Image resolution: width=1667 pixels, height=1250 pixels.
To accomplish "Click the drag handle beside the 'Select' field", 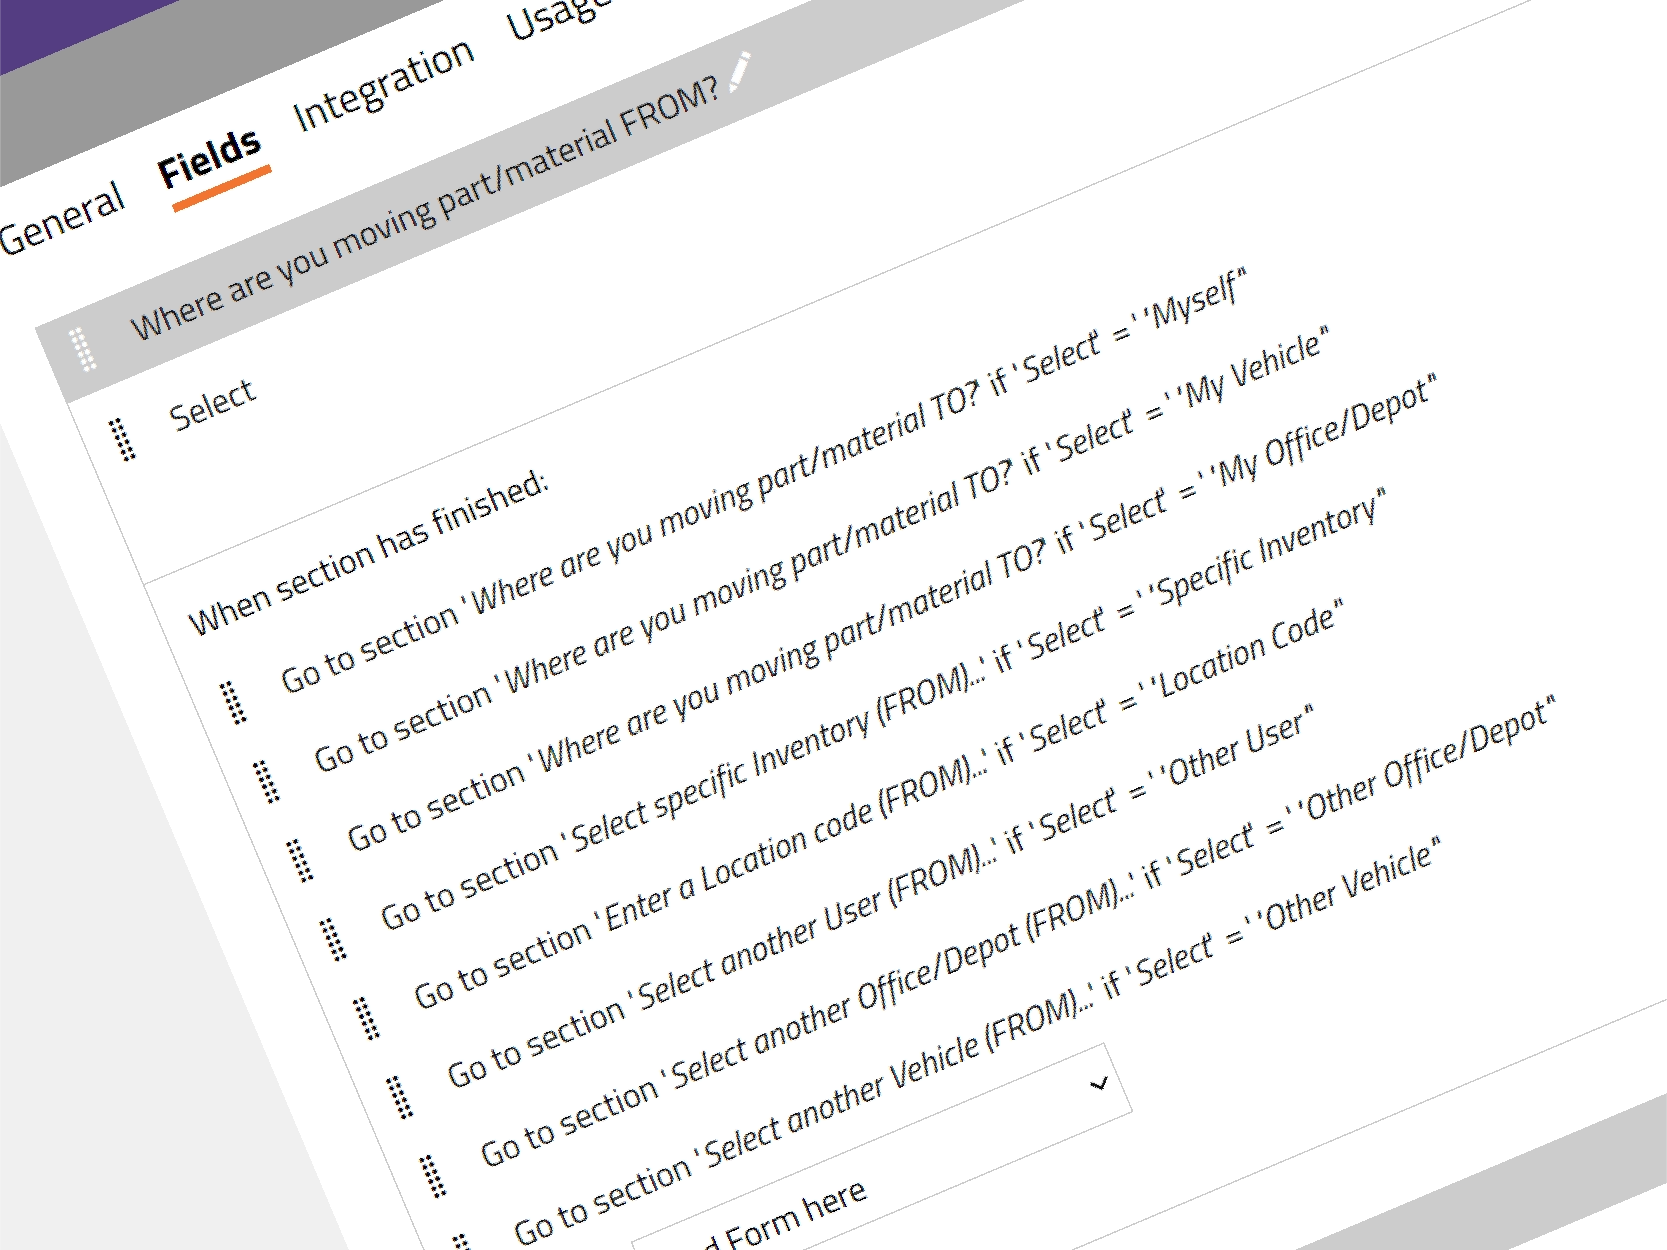I will click(x=124, y=439).
